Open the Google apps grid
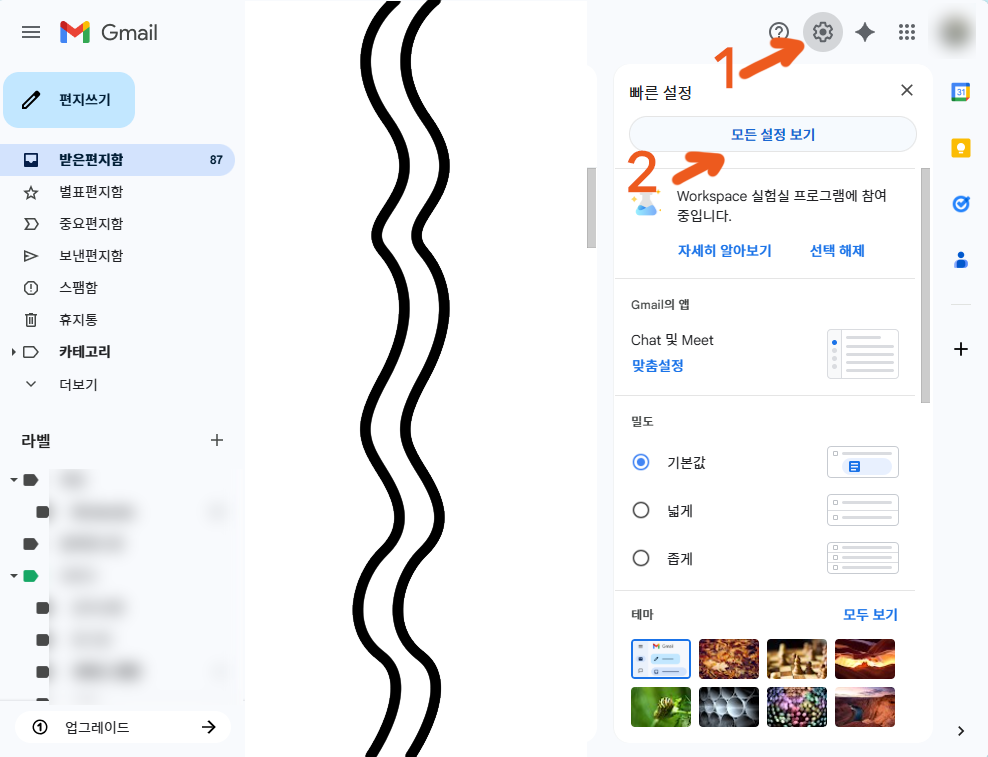Image resolution: width=988 pixels, height=757 pixels. pyautogui.click(x=906, y=32)
